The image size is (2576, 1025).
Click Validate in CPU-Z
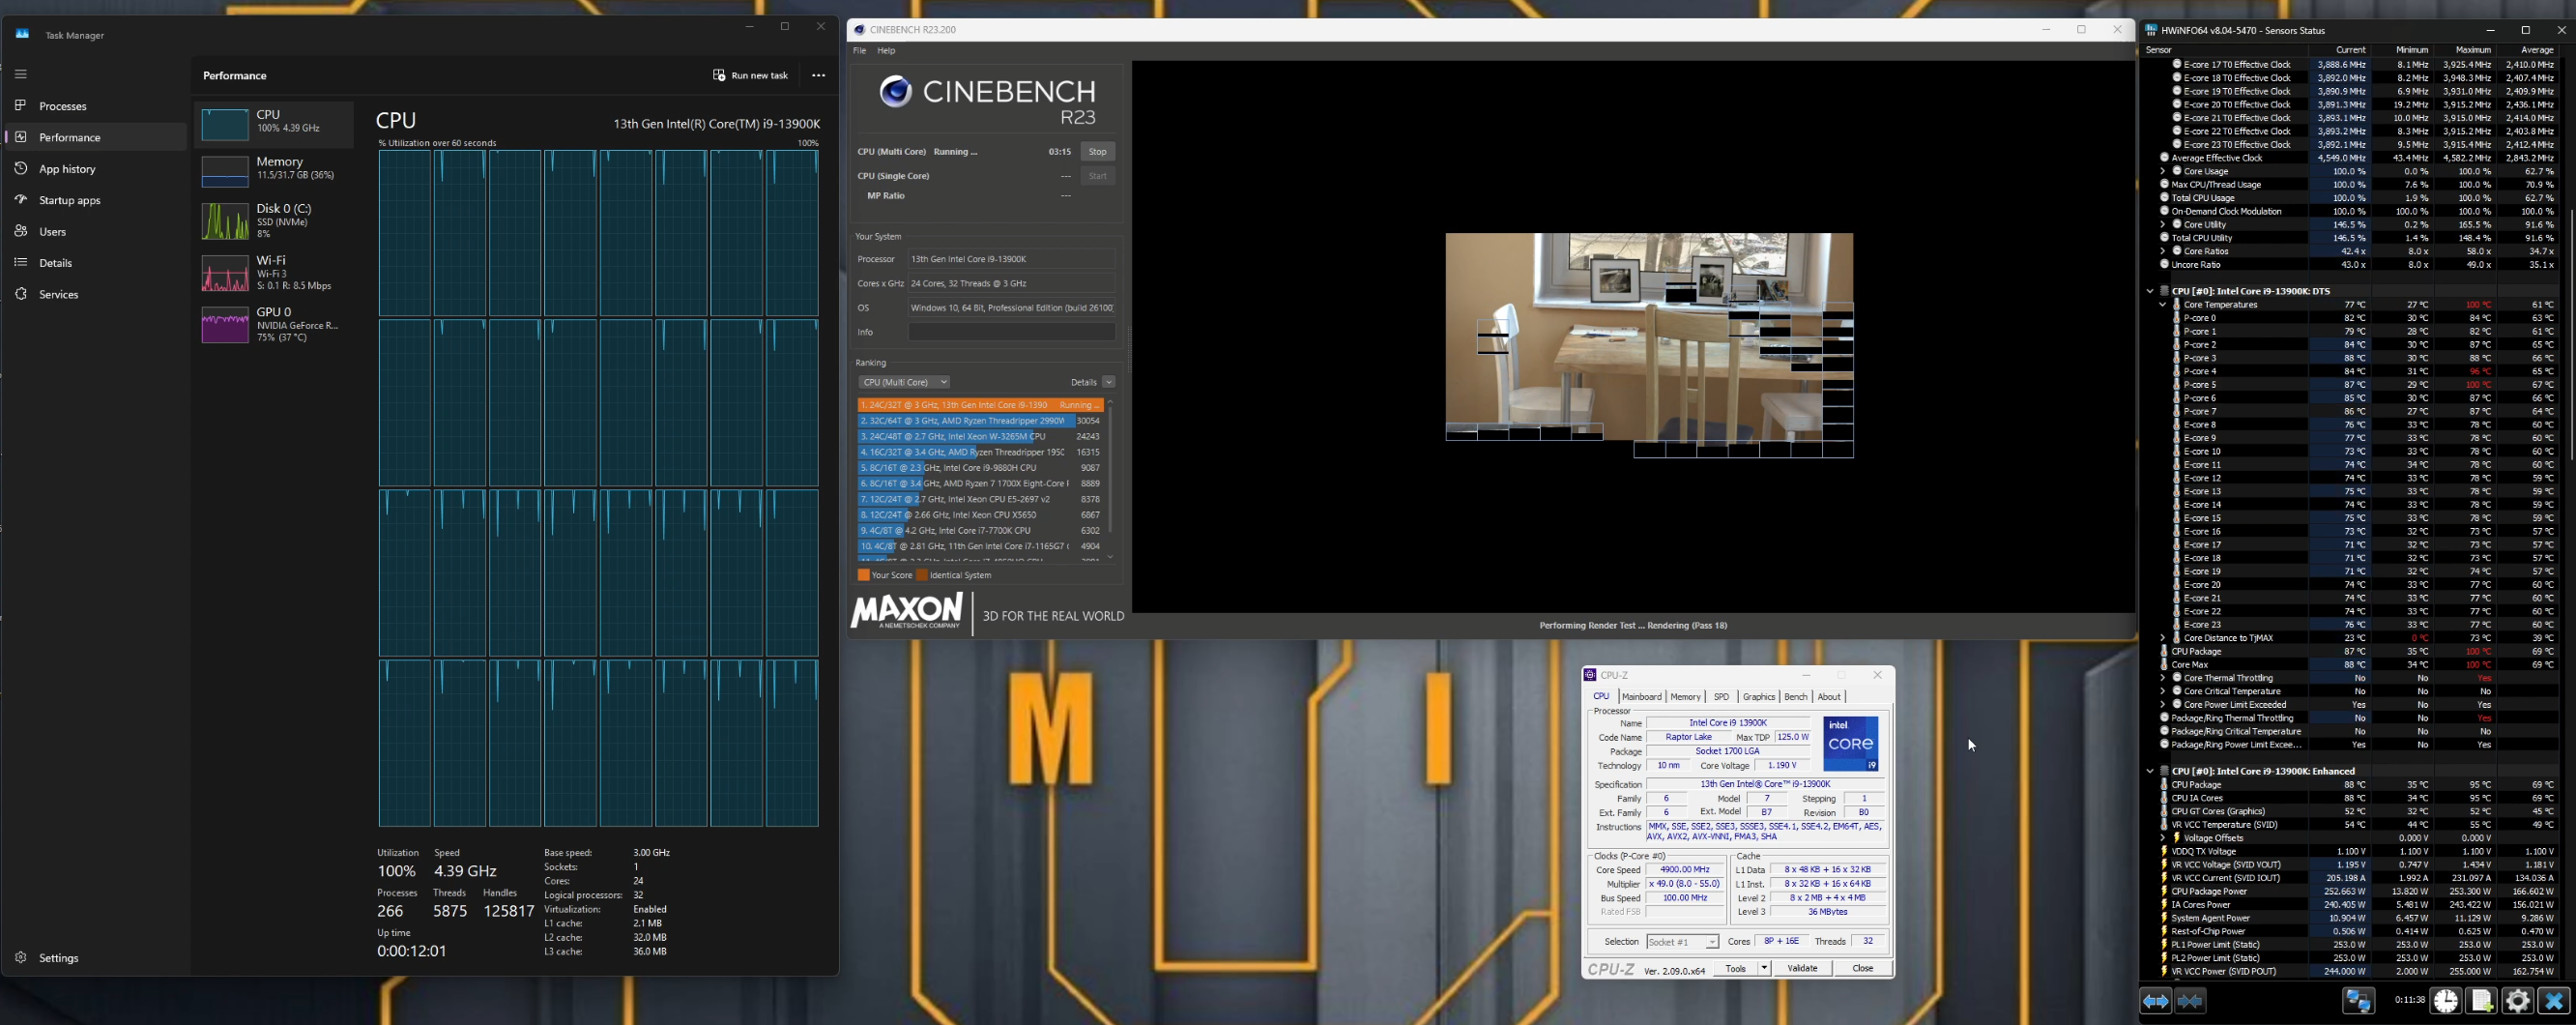coord(1802,968)
